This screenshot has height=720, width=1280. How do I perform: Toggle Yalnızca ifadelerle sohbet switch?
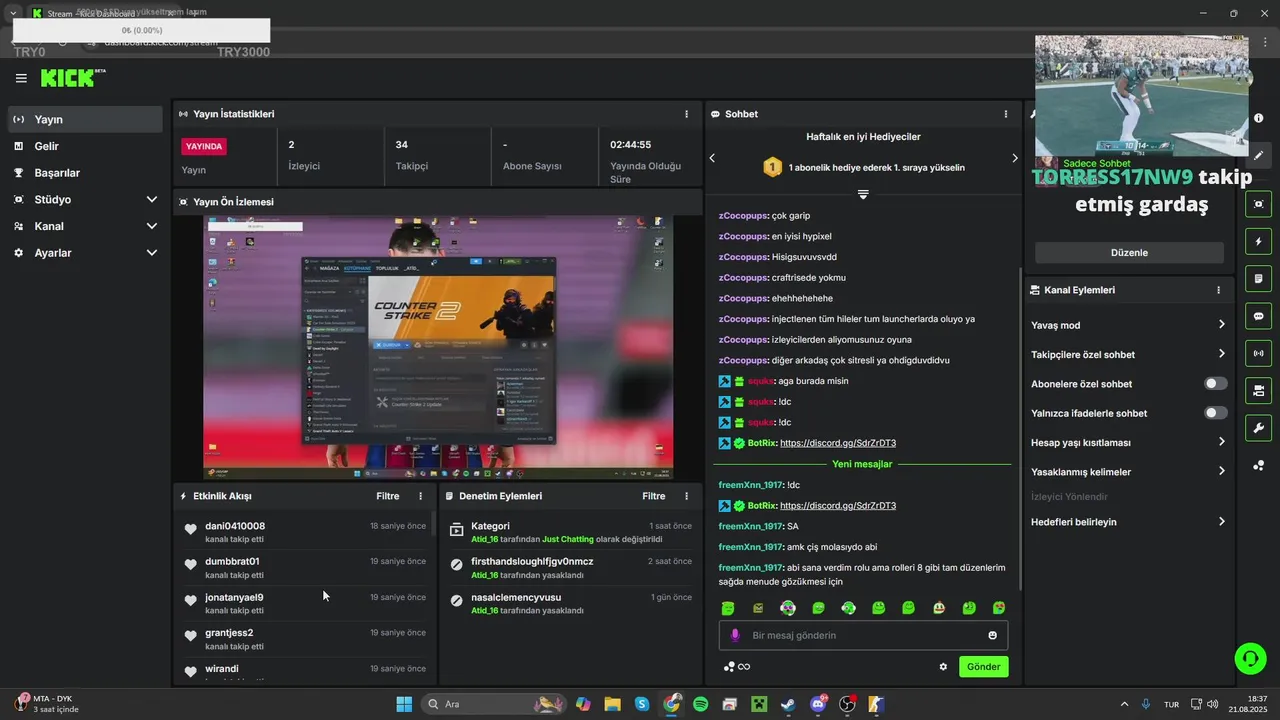point(1215,413)
